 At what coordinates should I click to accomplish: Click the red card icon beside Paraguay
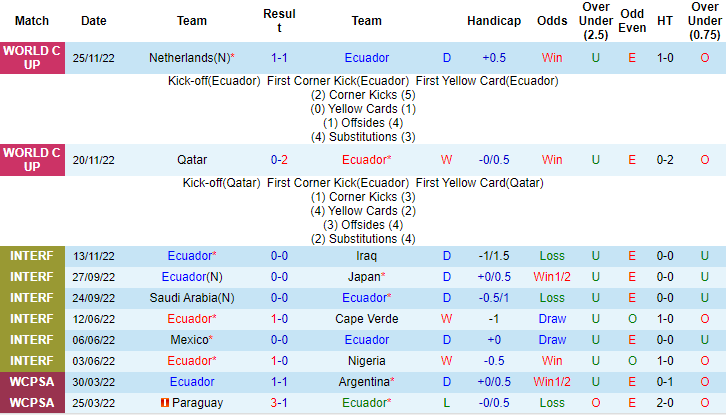click(x=164, y=402)
